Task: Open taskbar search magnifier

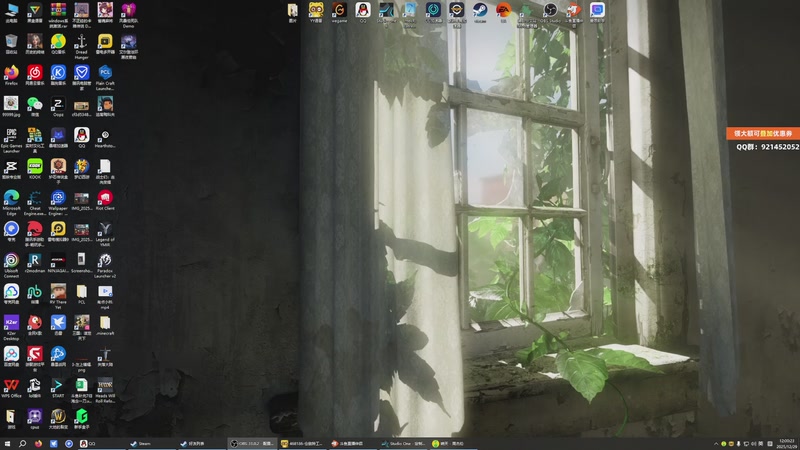Action: point(22,444)
